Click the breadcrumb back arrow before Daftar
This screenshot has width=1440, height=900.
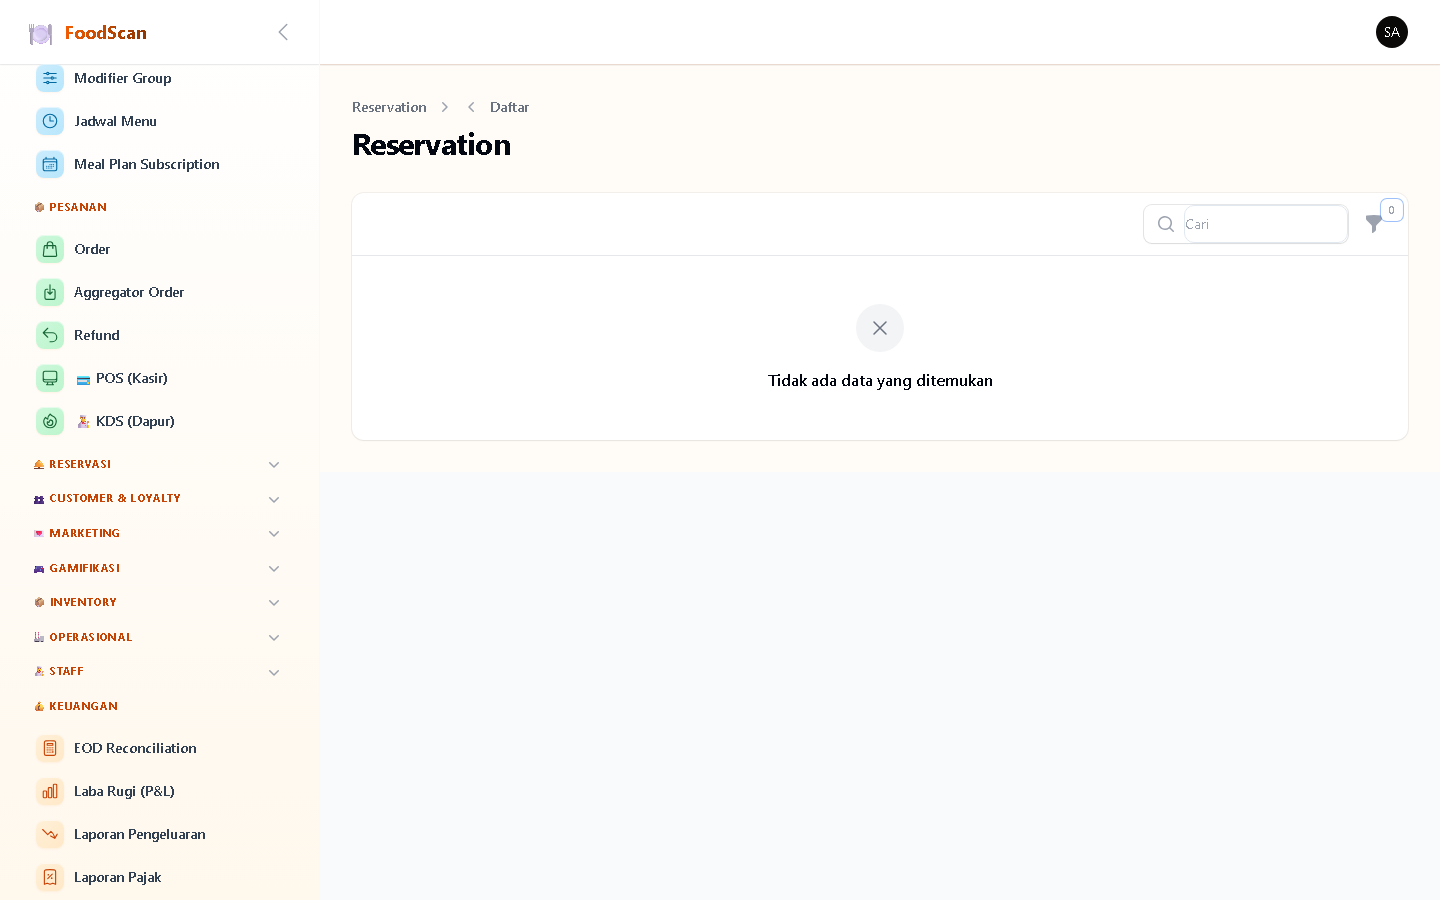pyautogui.click(x=471, y=107)
